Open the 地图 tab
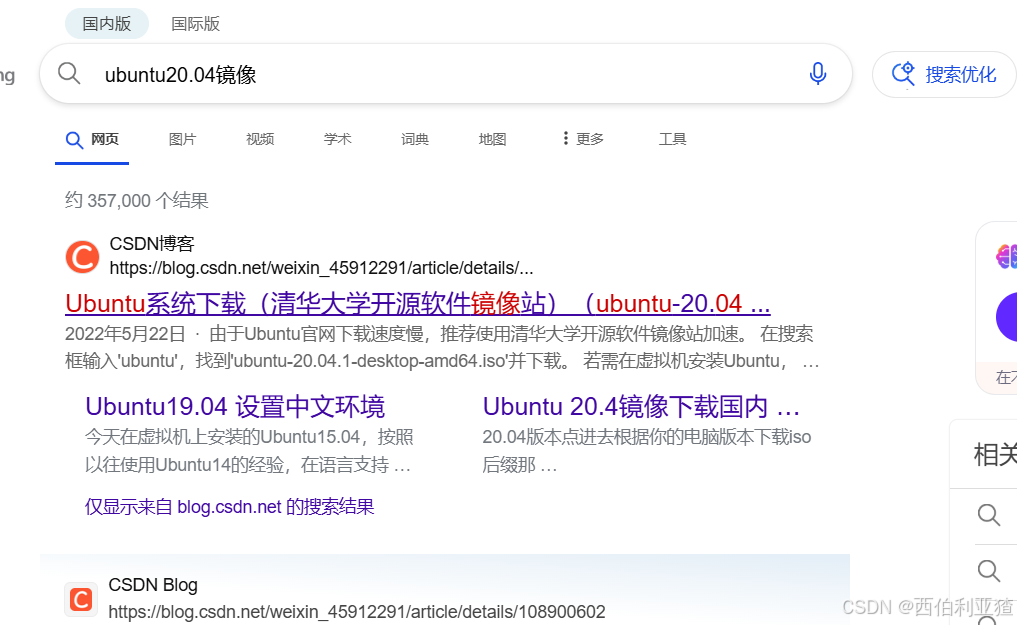The image size is (1017, 625). [x=492, y=139]
